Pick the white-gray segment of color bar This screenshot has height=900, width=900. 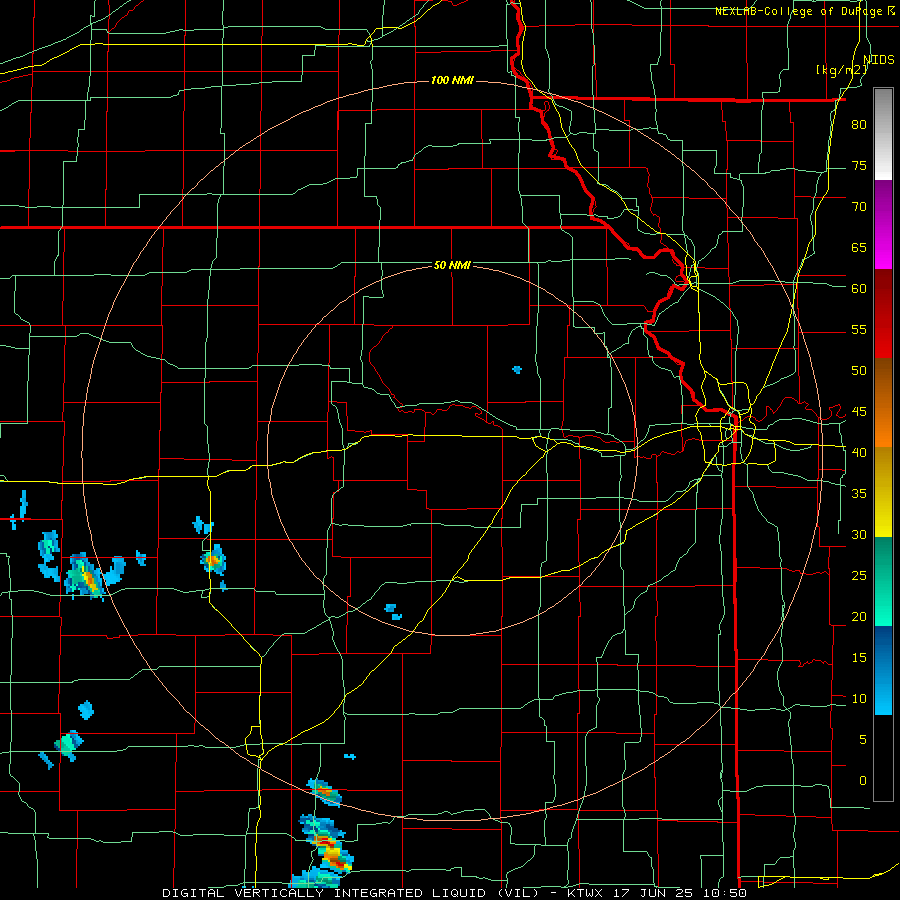point(883,134)
